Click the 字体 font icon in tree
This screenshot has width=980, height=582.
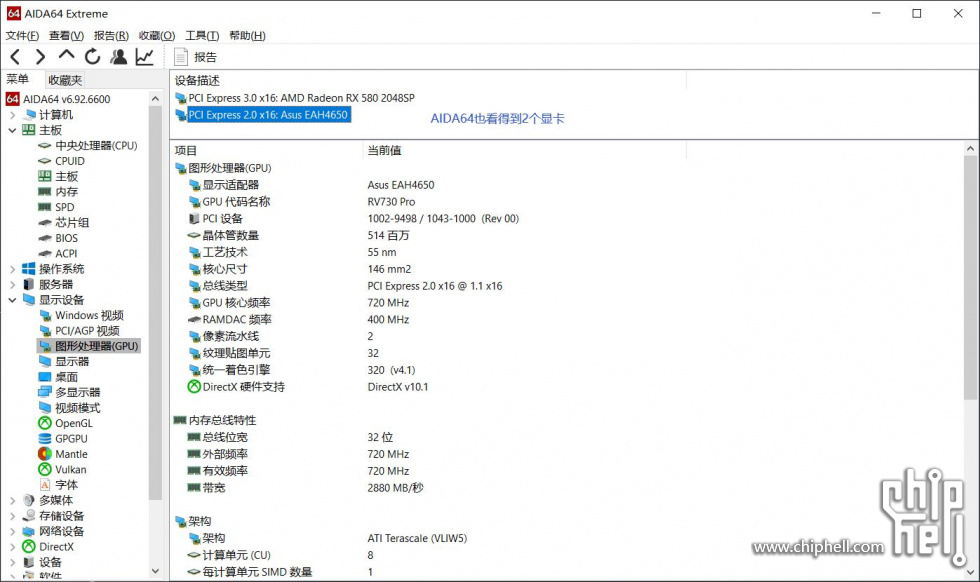click(45, 485)
